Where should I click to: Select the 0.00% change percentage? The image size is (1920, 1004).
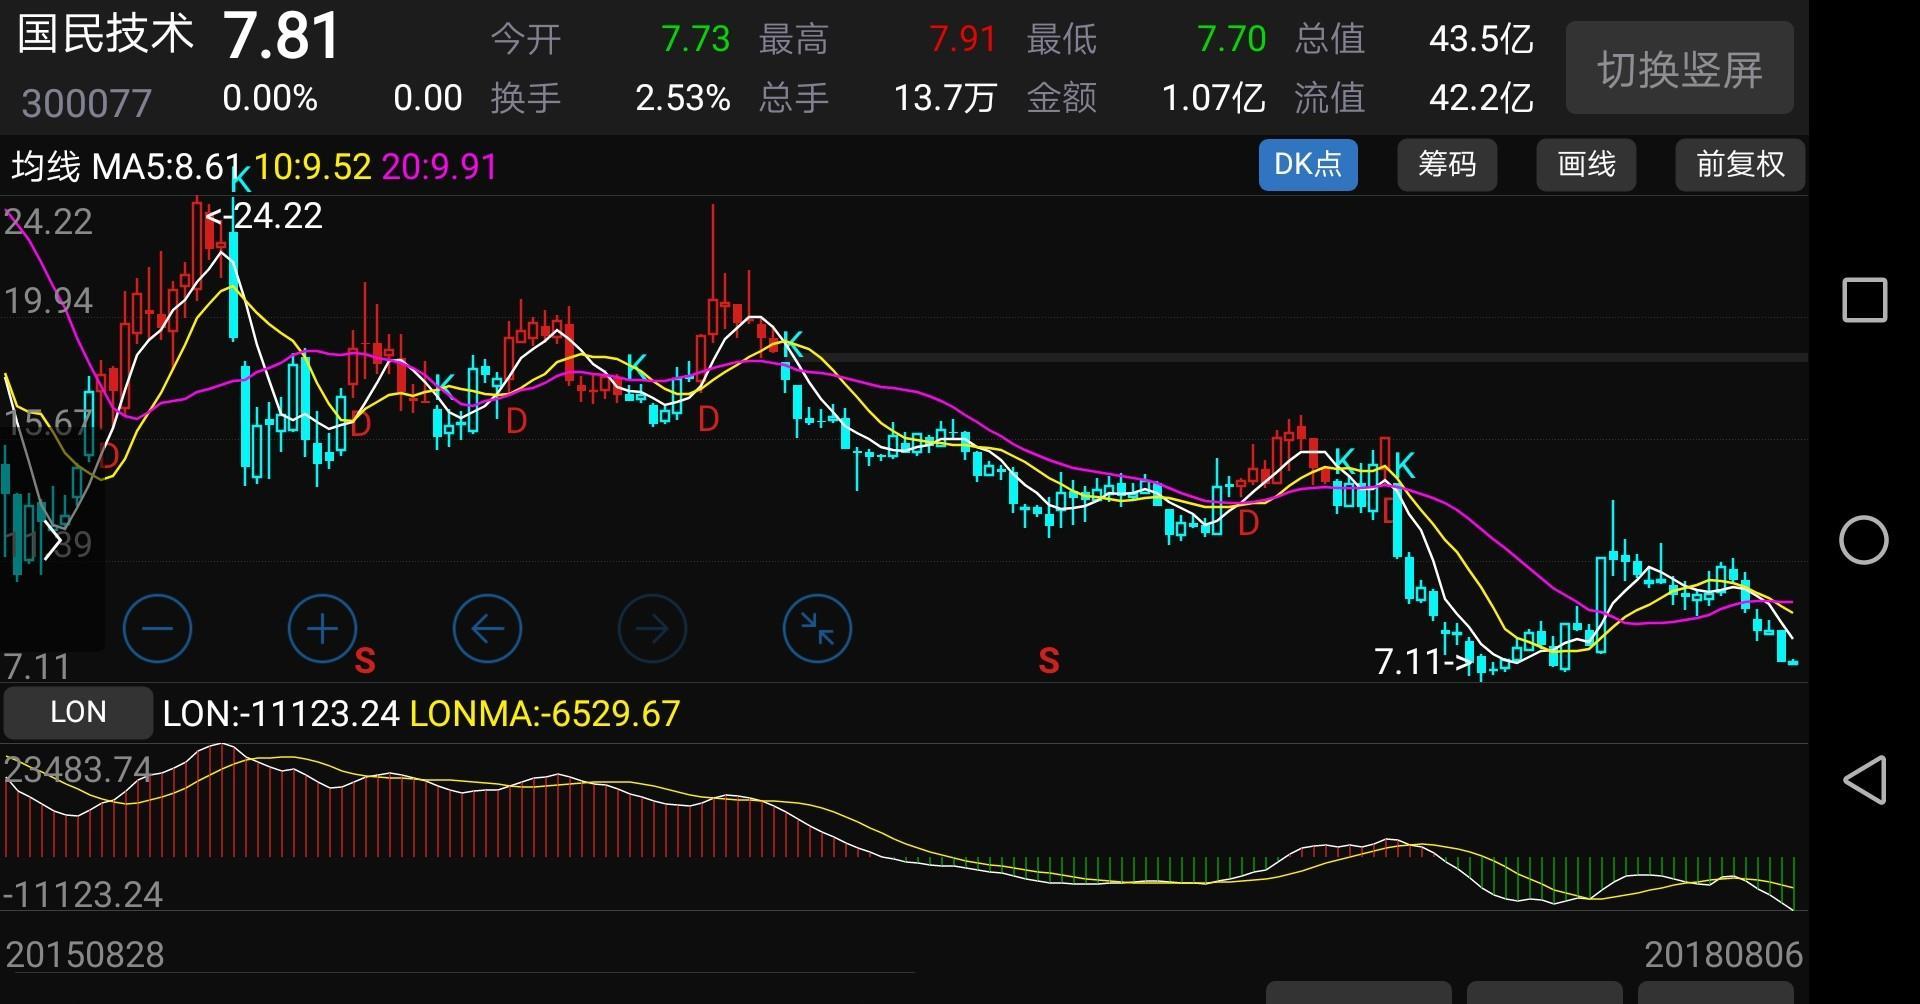tap(270, 98)
